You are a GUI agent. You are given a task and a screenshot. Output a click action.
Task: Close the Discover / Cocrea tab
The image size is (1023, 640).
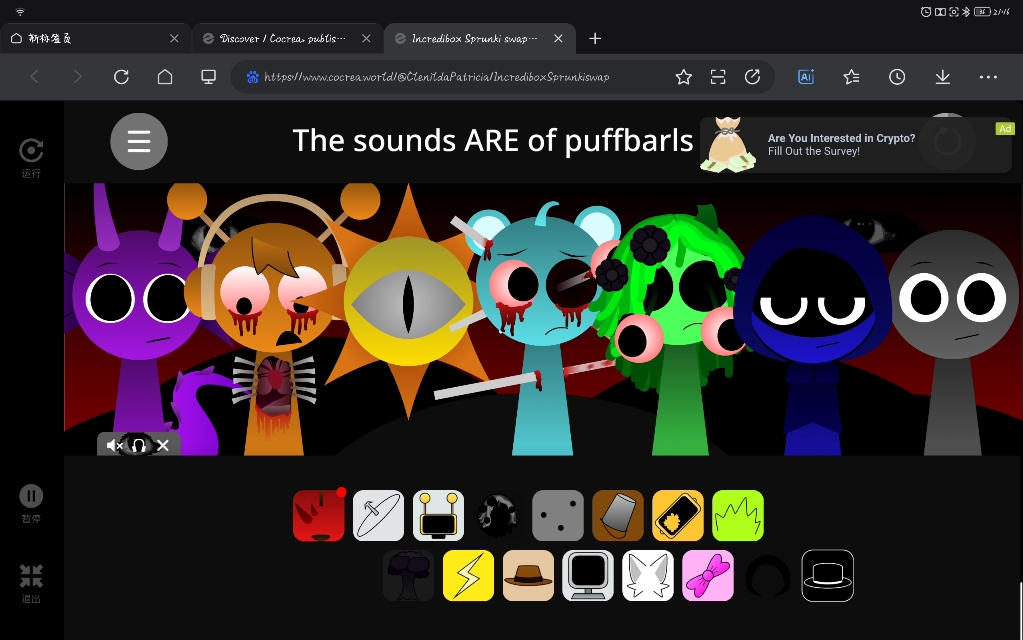click(x=366, y=38)
